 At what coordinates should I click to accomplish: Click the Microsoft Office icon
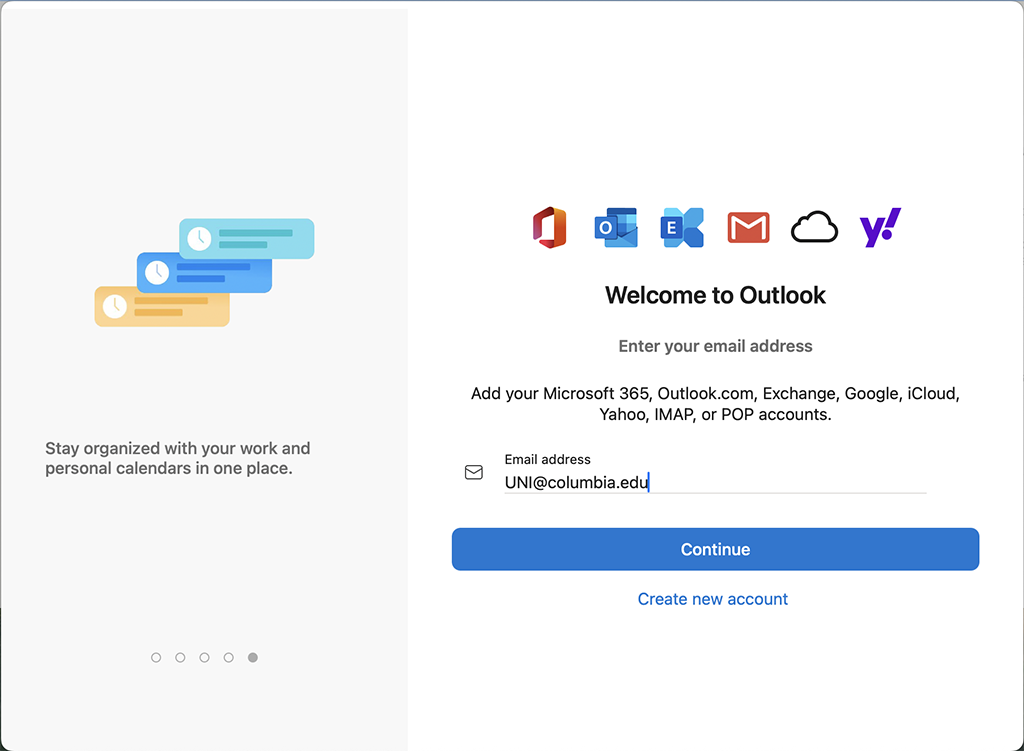549,227
